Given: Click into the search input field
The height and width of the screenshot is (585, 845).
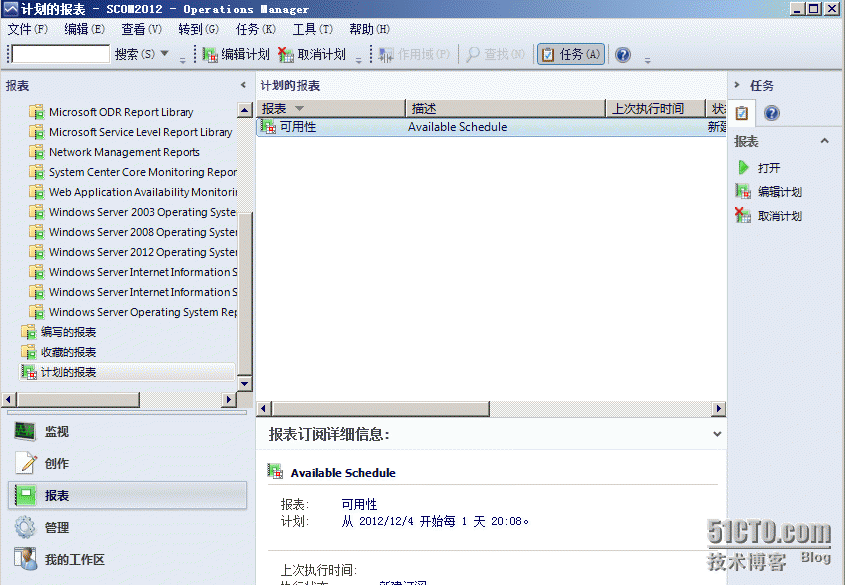Looking at the screenshot, I should 61,54.
